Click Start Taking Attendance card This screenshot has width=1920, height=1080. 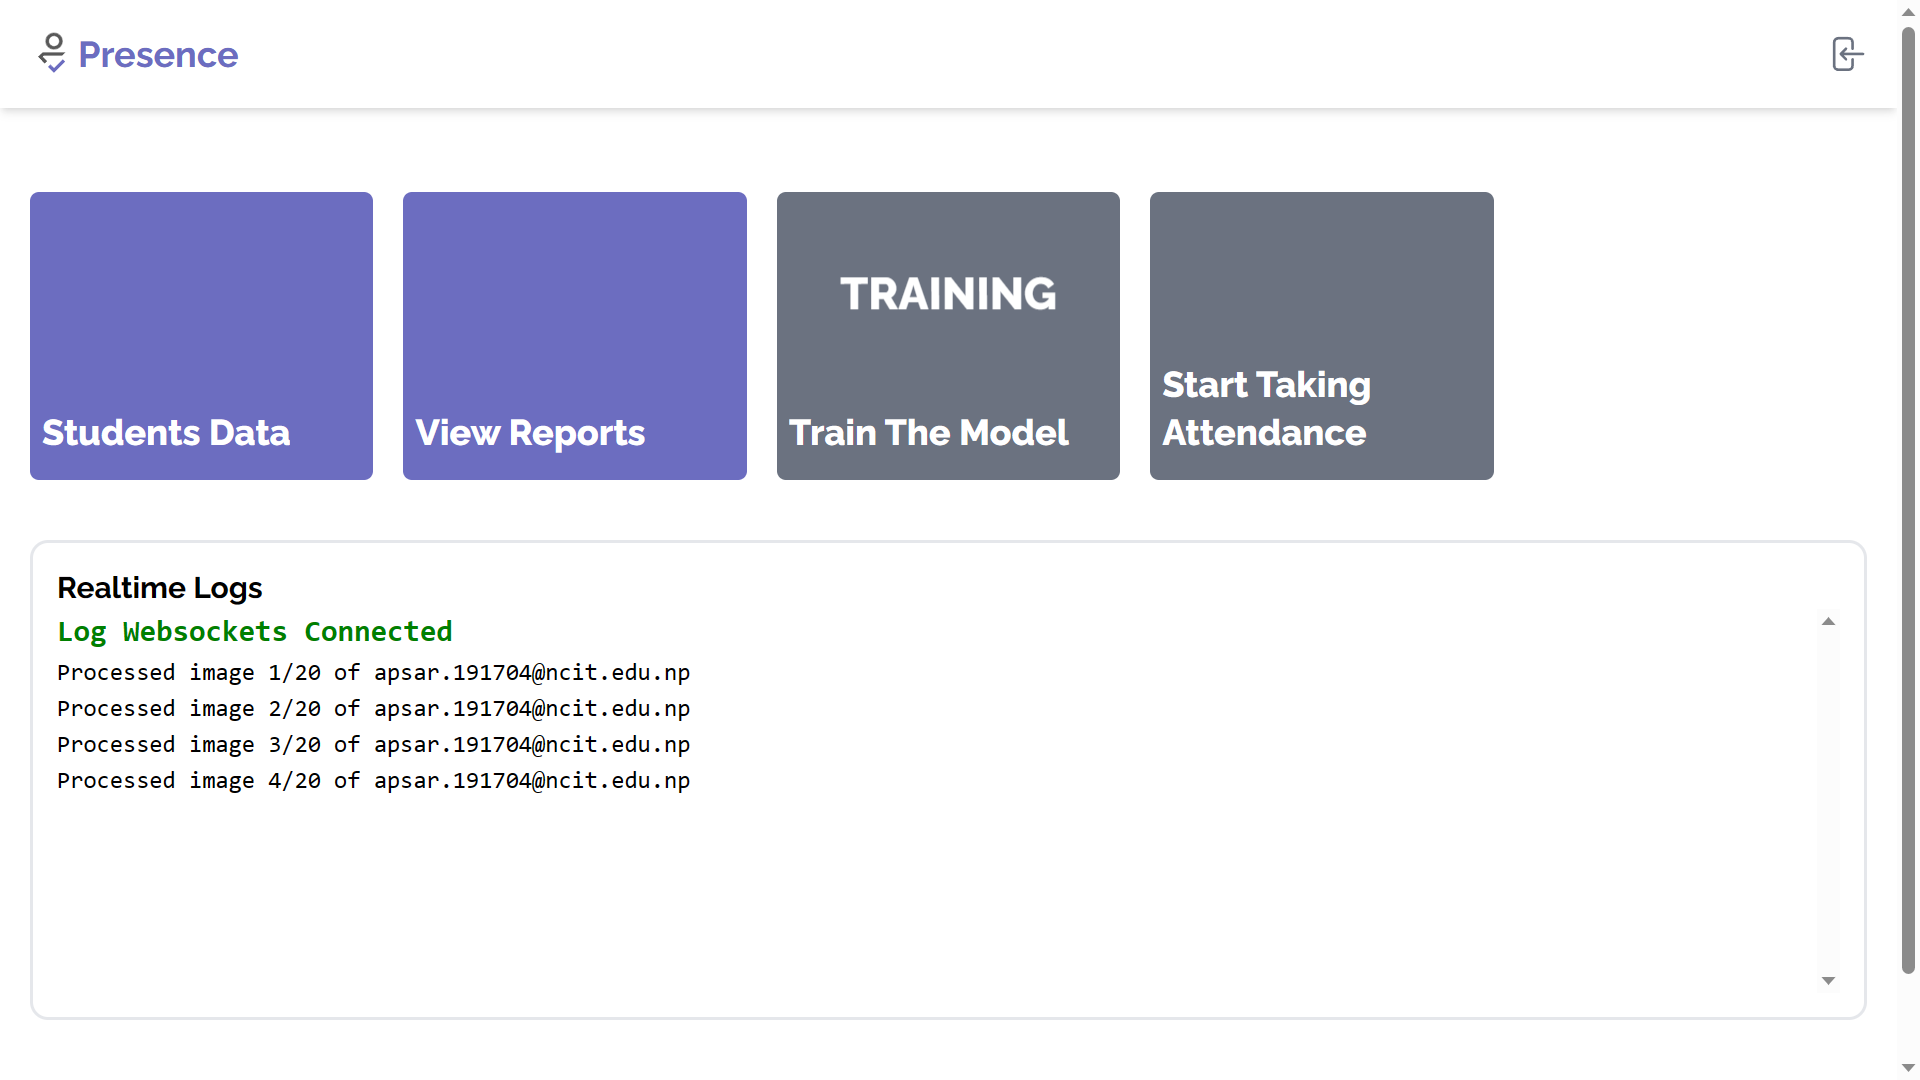[1321, 336]
